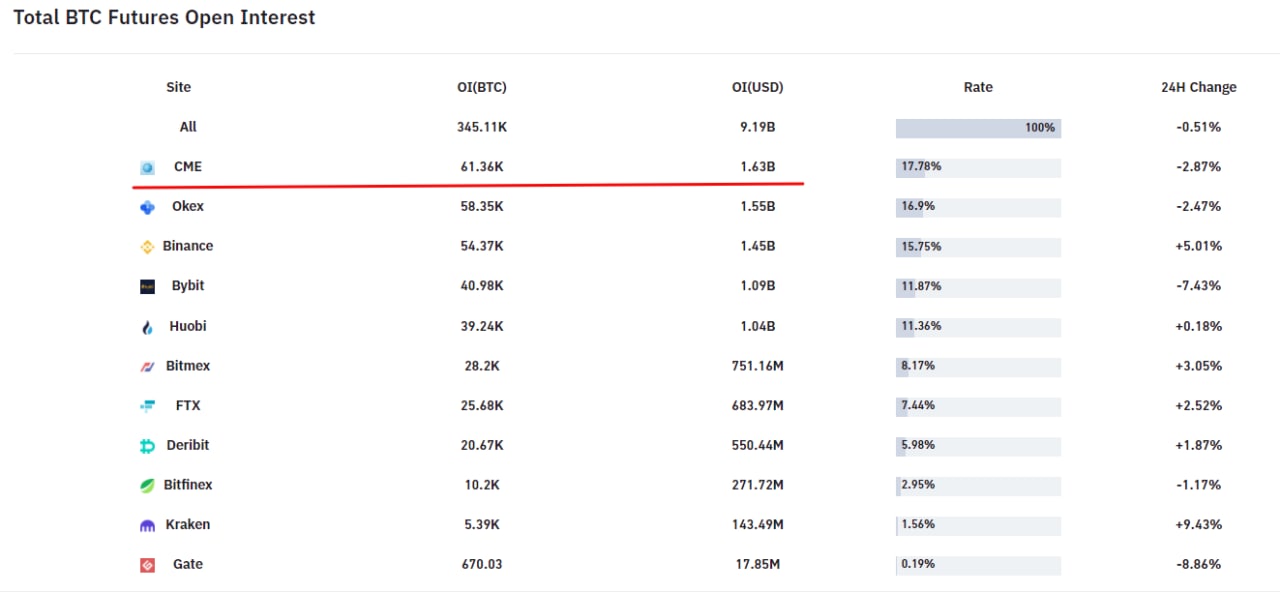This screenshot has width=1280, height=592.
Task: Open the Bybit exchange name link
Action: point(188,286)
